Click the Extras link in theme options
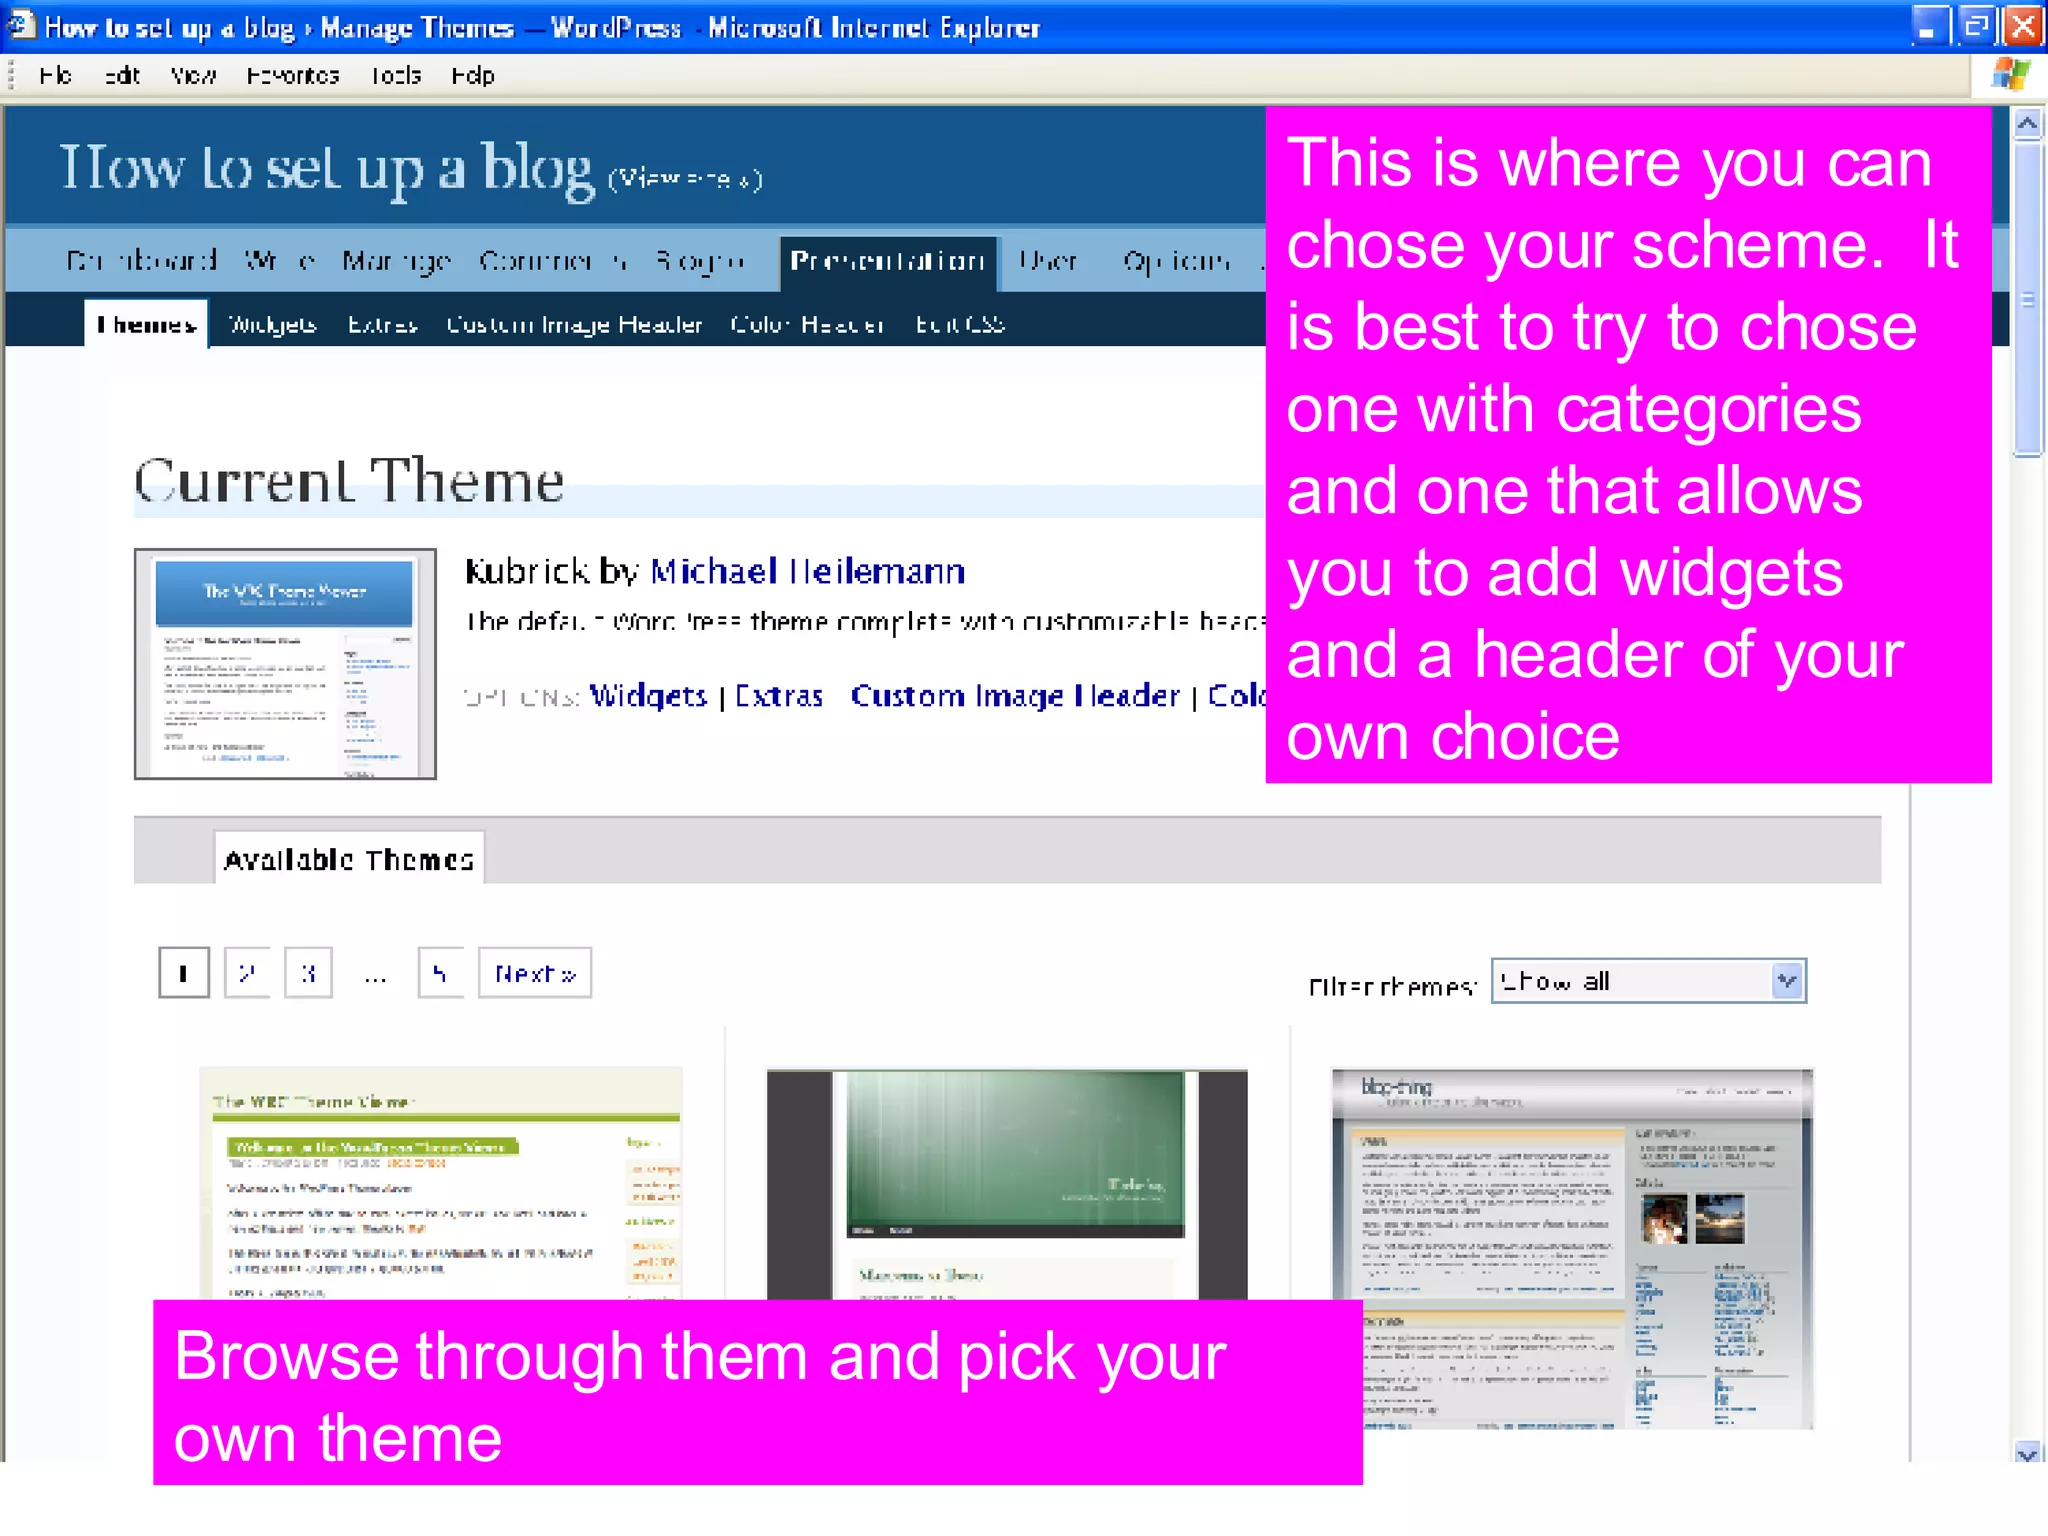The width and height of the screenshot is (2048, 1536). point(779,695)
